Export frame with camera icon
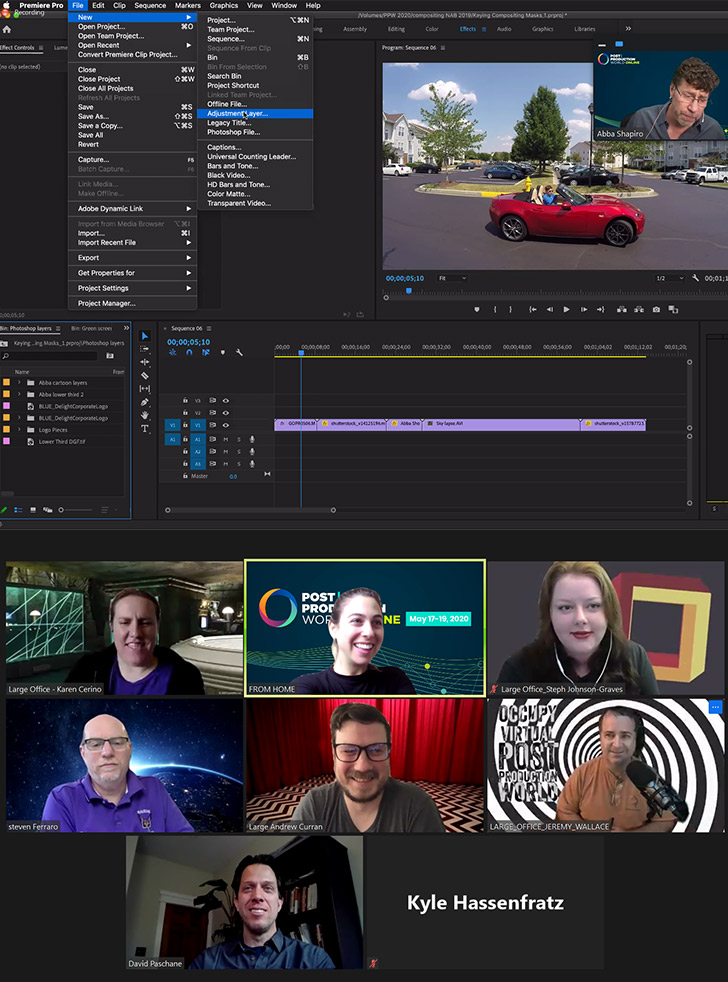Image resolution: width=728 pixels, height=982 pixels. 656,309
